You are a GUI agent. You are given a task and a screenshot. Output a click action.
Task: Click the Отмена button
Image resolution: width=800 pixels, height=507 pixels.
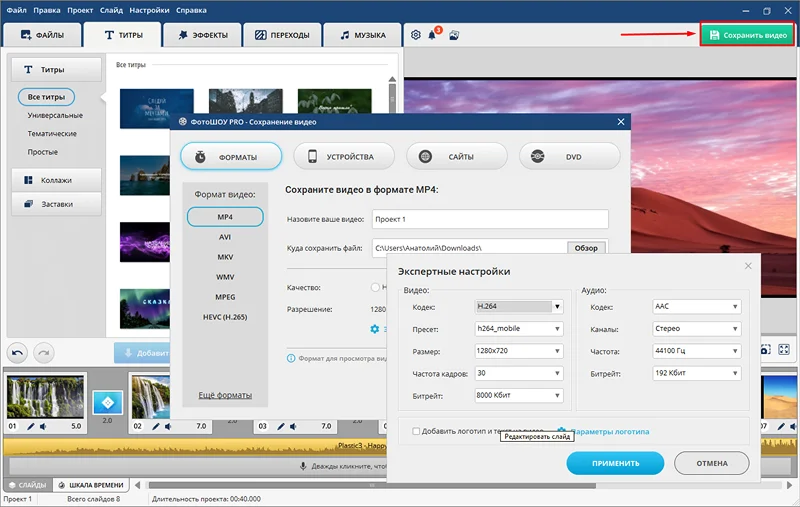[711, 463]
